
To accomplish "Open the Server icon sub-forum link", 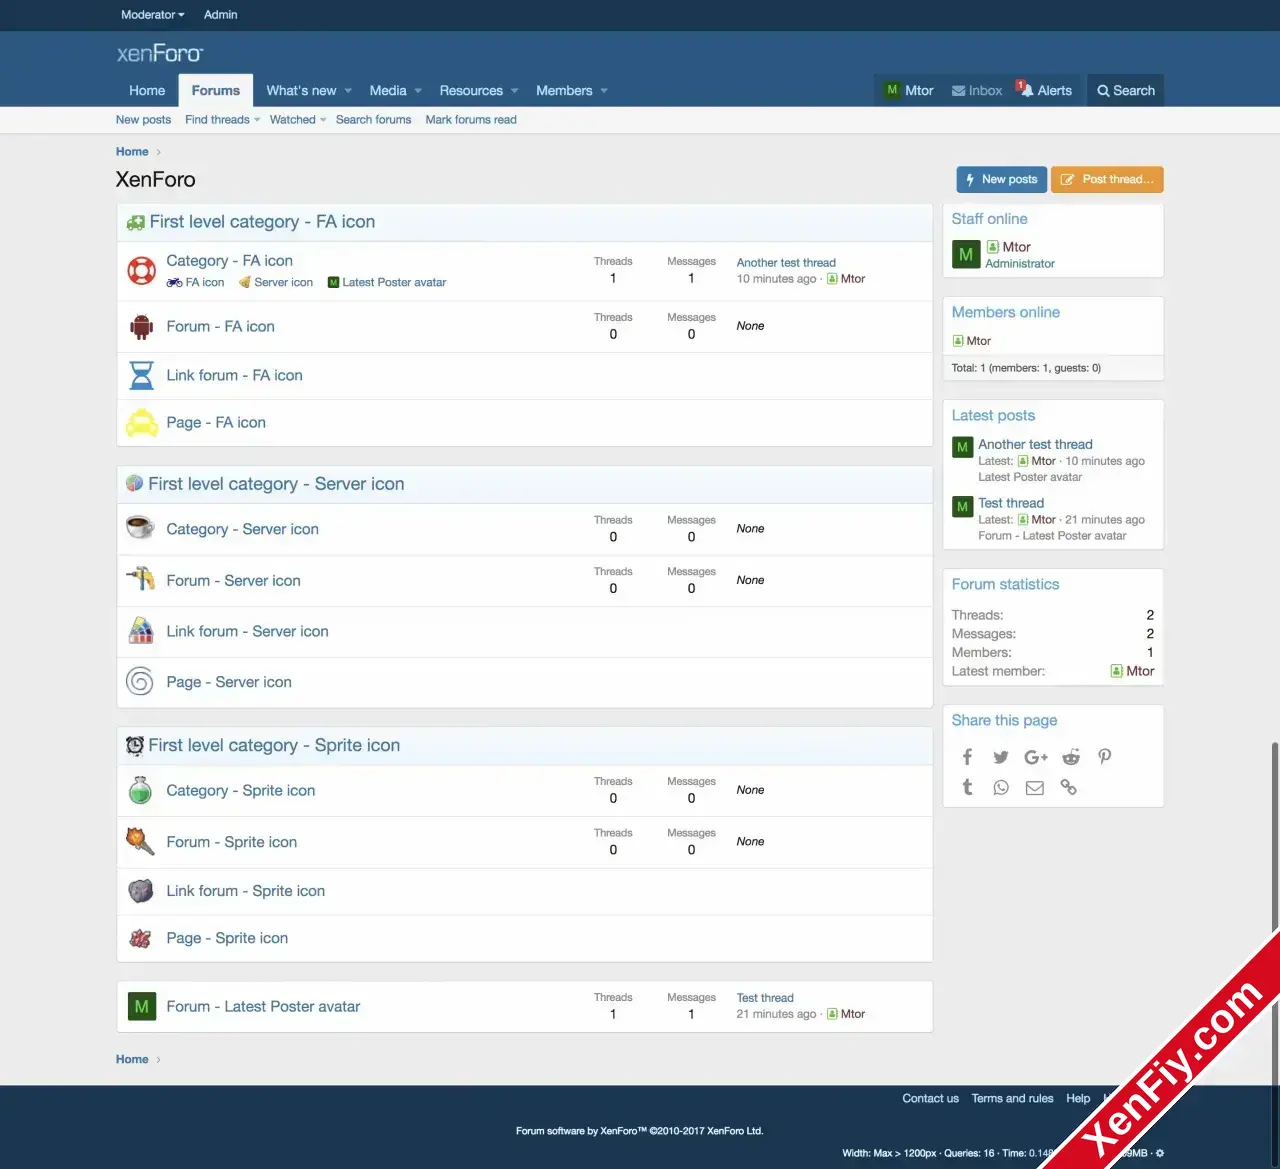I will [x=283, y=283].
